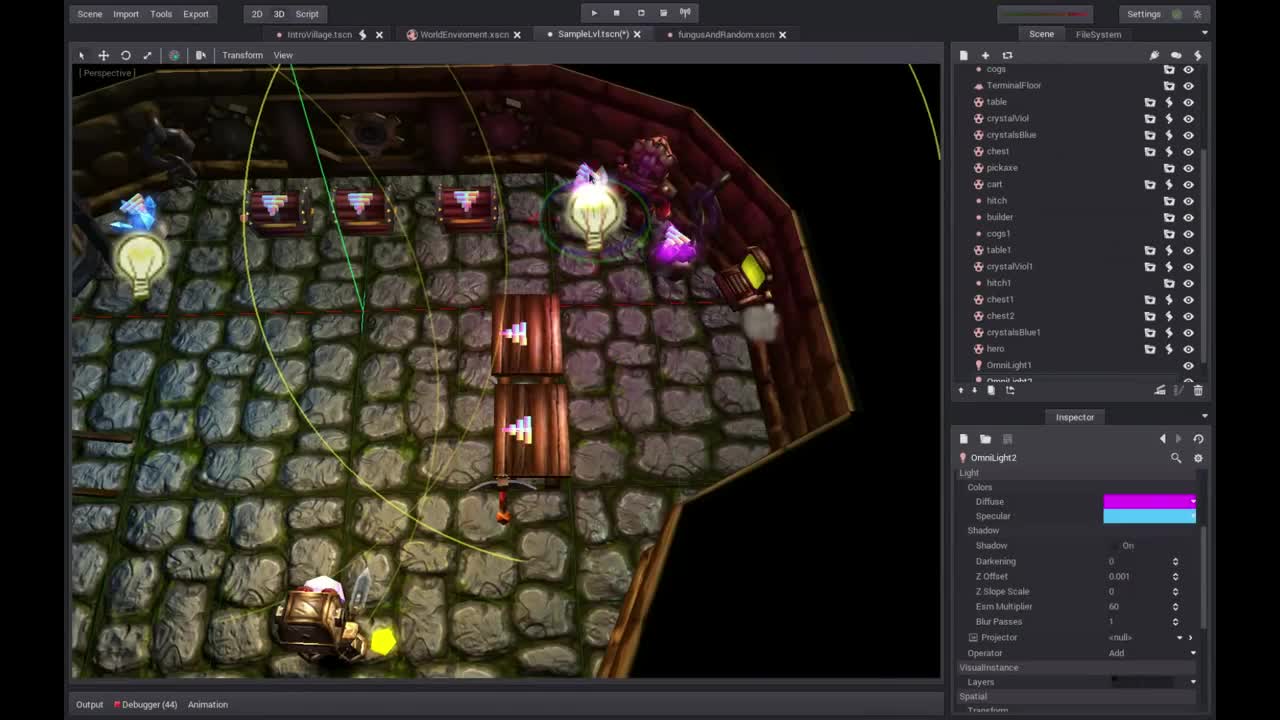Image resolution: width=1280 pixels, height=720 pixels.
Task: Switch to Script editor view
Action: (307, 14)
